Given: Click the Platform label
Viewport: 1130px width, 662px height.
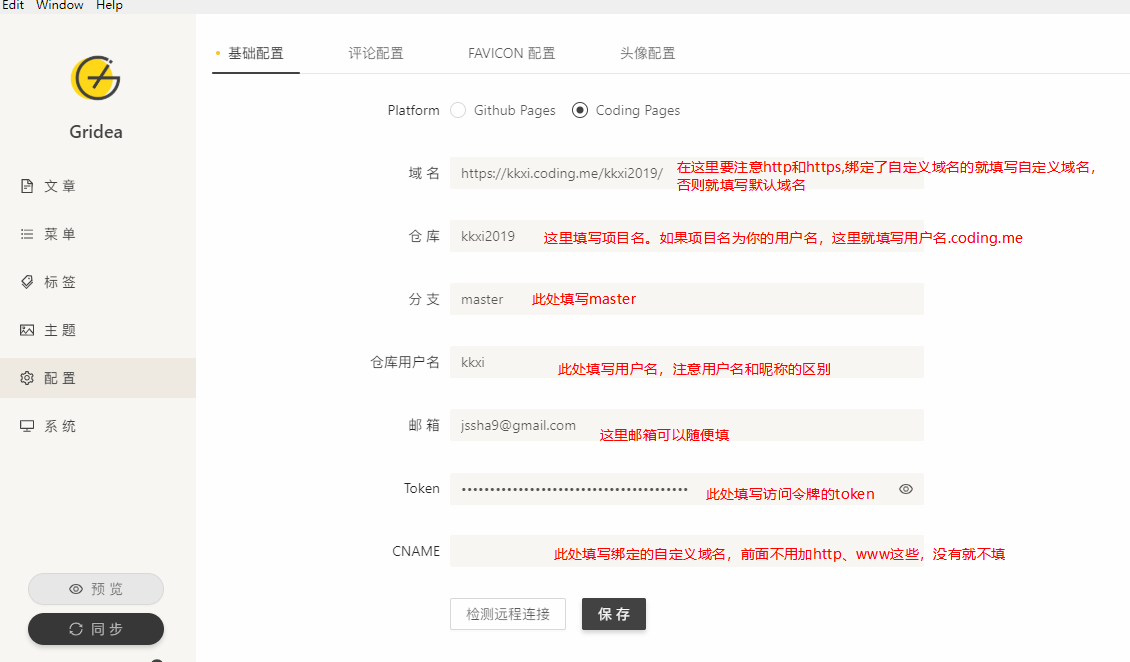Looking at the screenshot, I should (414, 110).
